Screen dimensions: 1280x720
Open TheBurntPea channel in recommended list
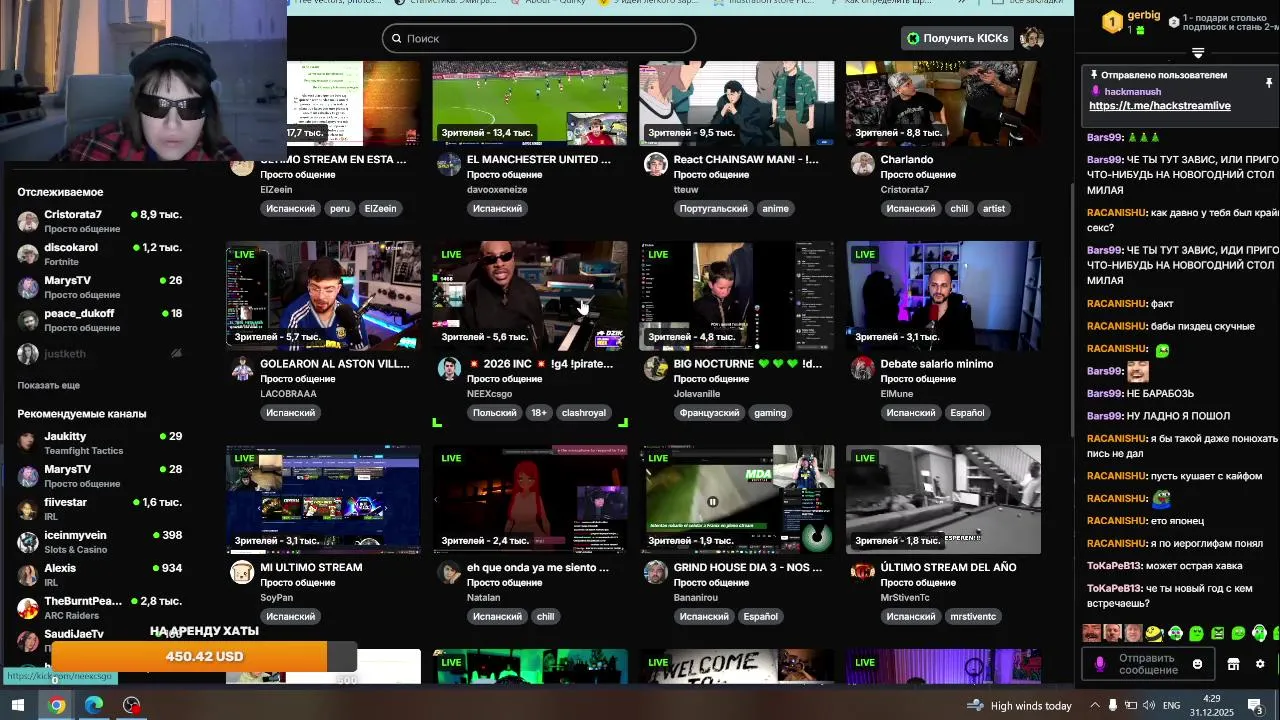pos(100,608)
